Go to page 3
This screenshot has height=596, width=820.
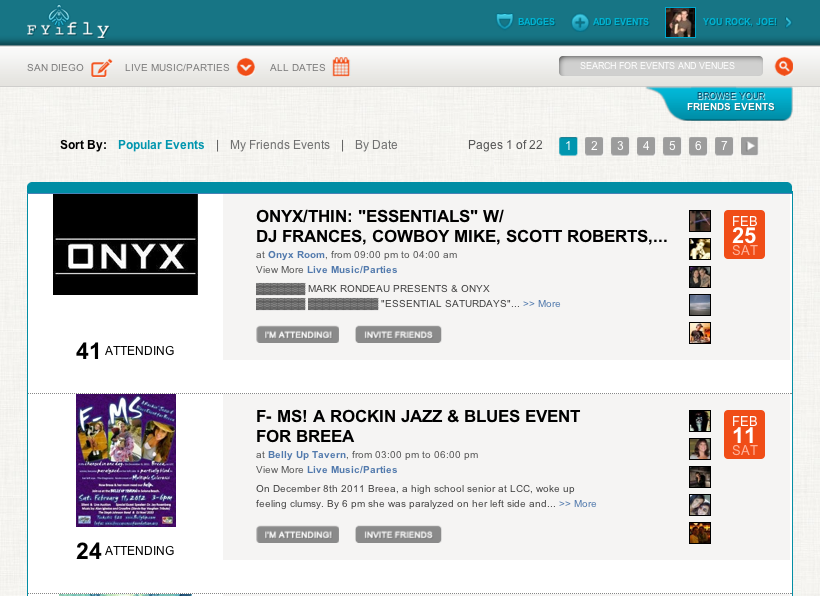pyautogui.click(x=620, y=146)
